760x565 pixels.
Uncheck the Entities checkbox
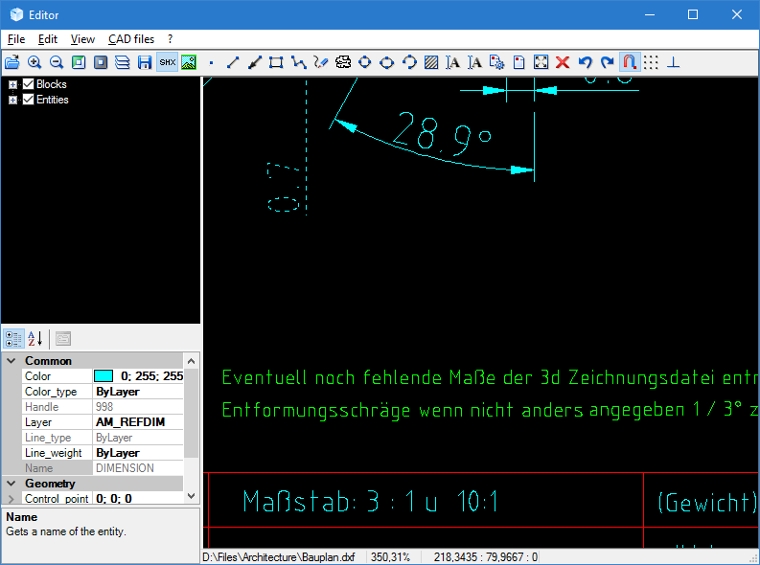coord(28,100)
